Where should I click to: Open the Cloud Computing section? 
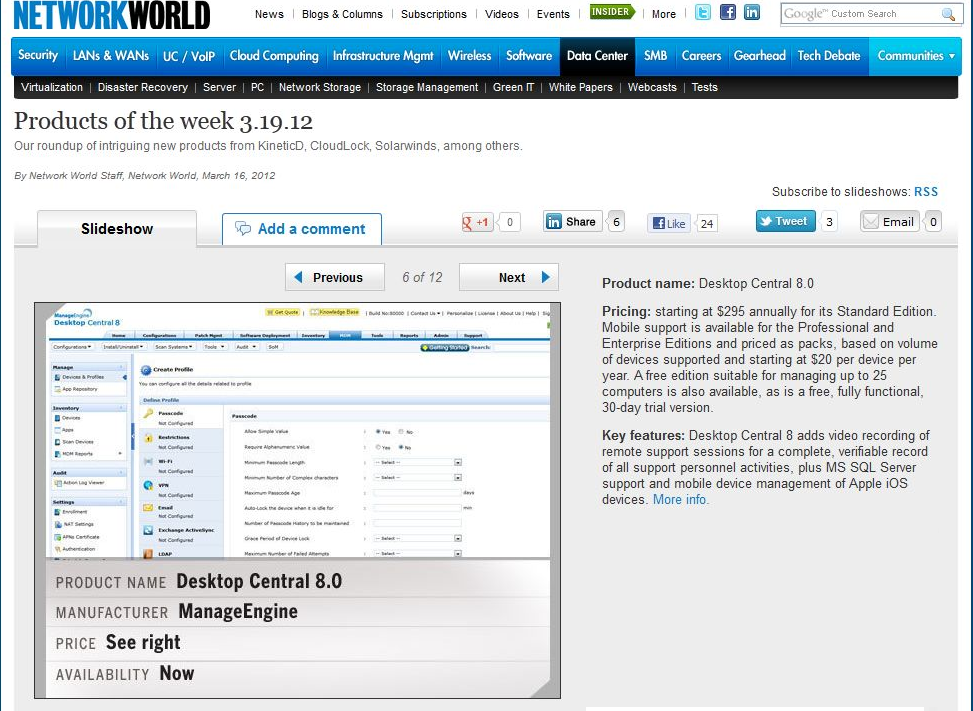click(274, 55)
